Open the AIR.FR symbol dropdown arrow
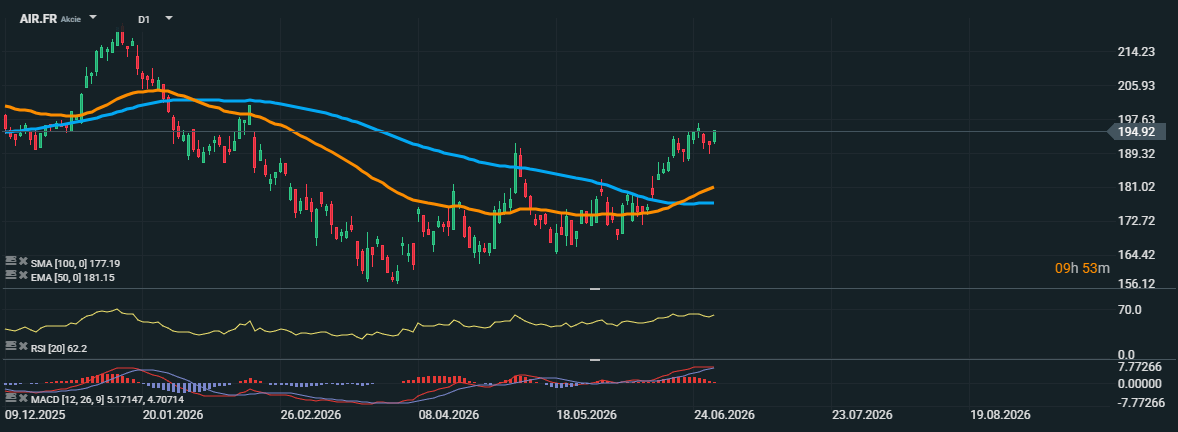 point(92,17)
